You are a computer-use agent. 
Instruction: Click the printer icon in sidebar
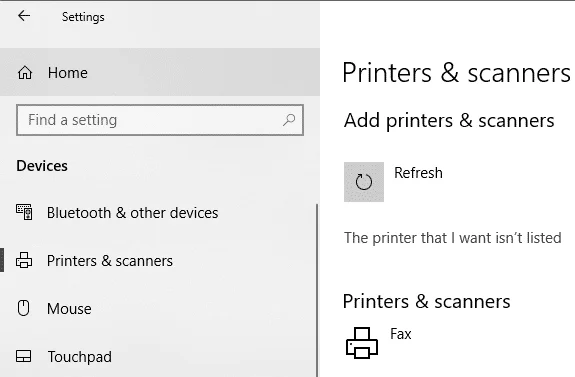coord(24,260)
